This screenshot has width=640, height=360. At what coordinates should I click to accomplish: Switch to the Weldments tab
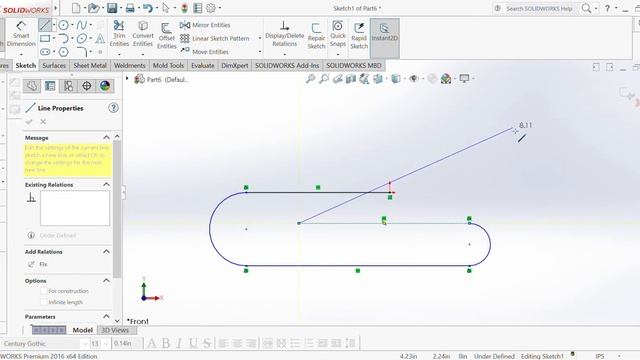pos(129,65)
